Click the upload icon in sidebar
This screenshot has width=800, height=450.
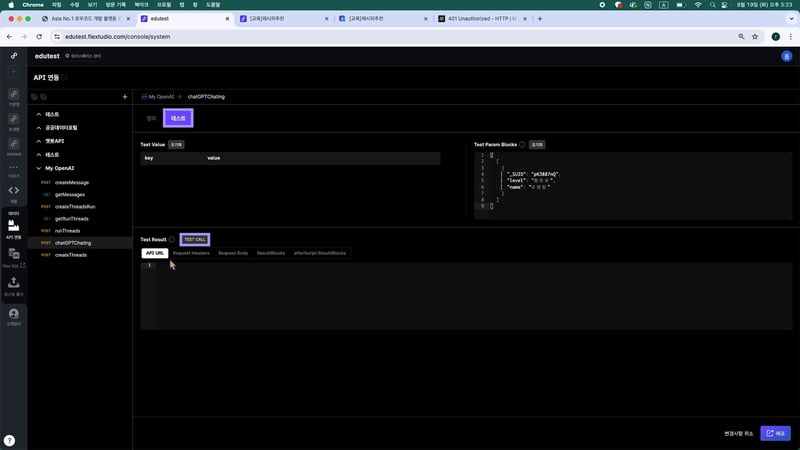pyautogui.click(x=14, y=284)
